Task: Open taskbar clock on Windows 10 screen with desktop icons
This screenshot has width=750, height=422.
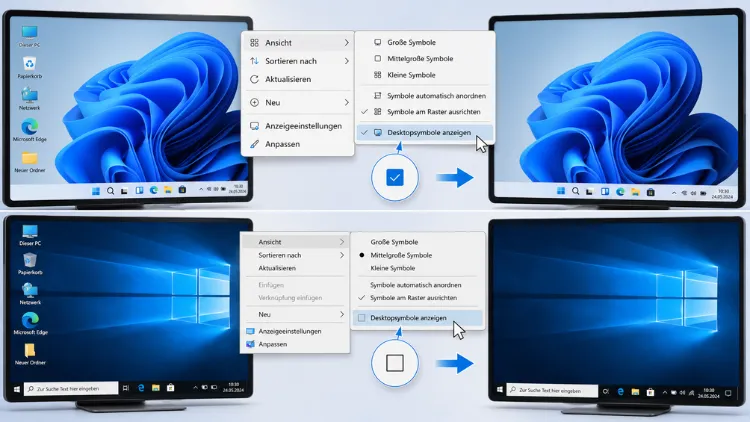Action: (x=233, y=387)
